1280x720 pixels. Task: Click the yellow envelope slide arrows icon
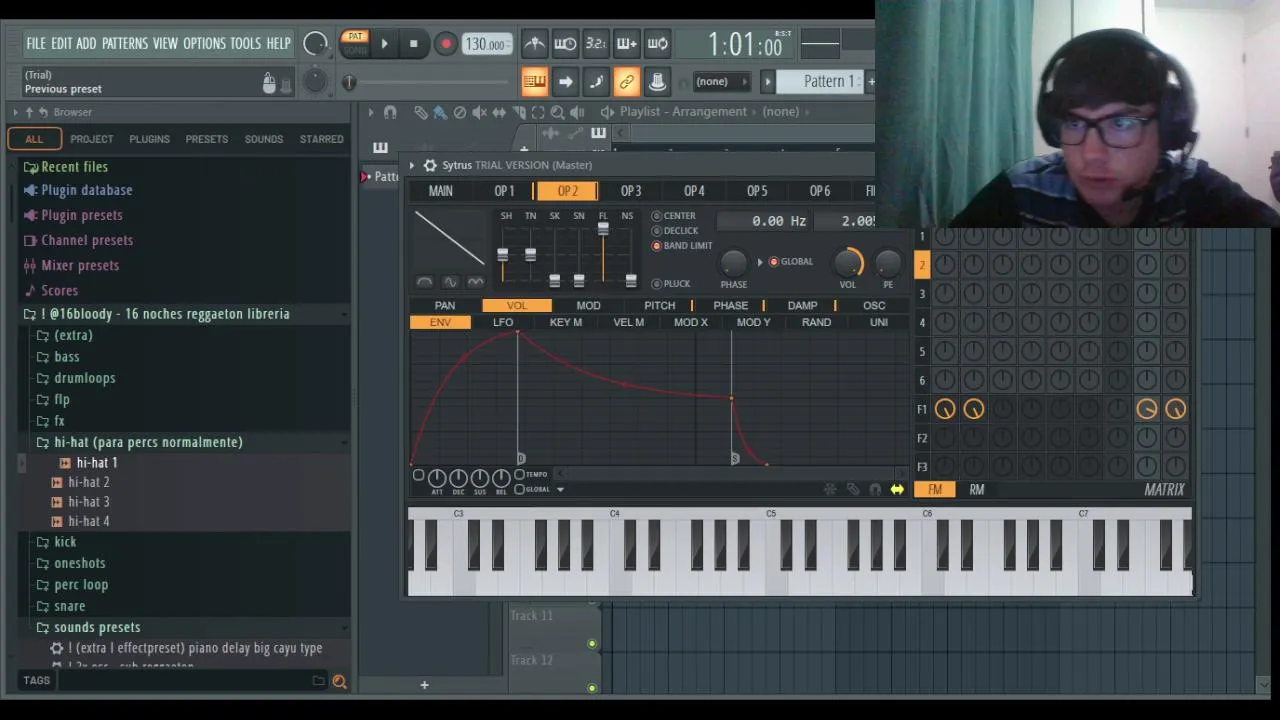[897, 489]
